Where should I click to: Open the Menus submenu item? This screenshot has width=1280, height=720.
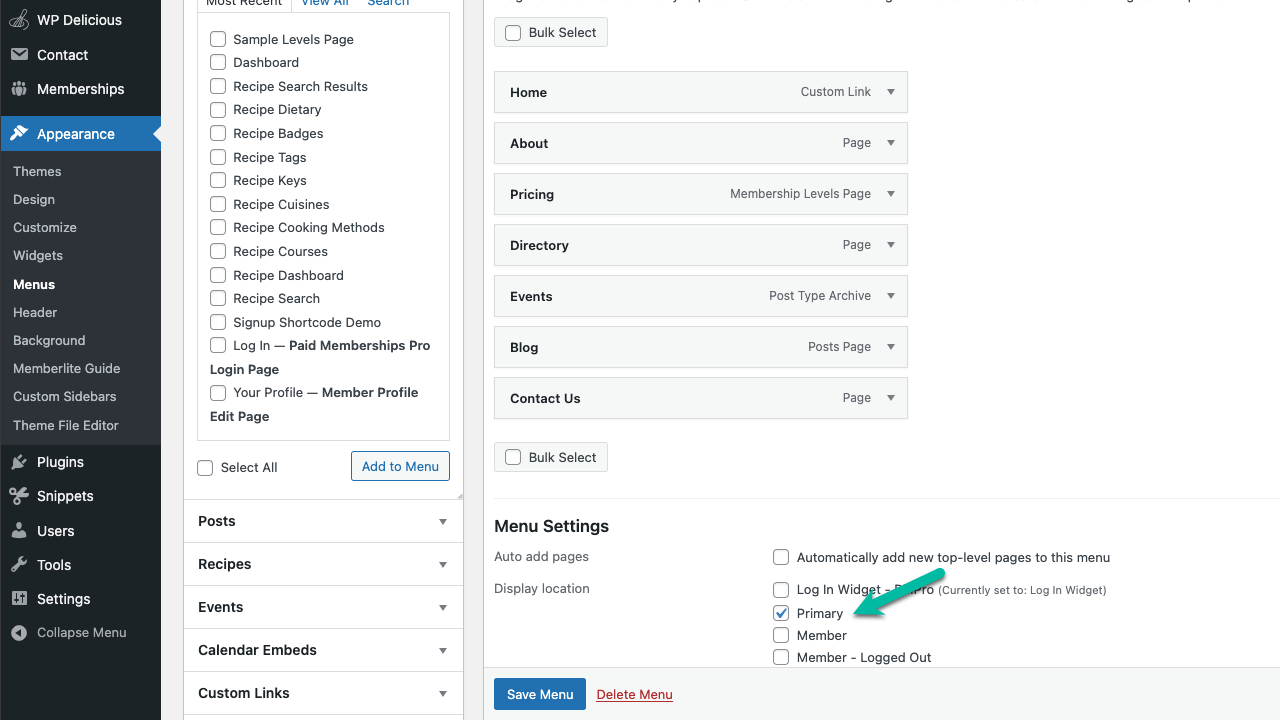34,284
